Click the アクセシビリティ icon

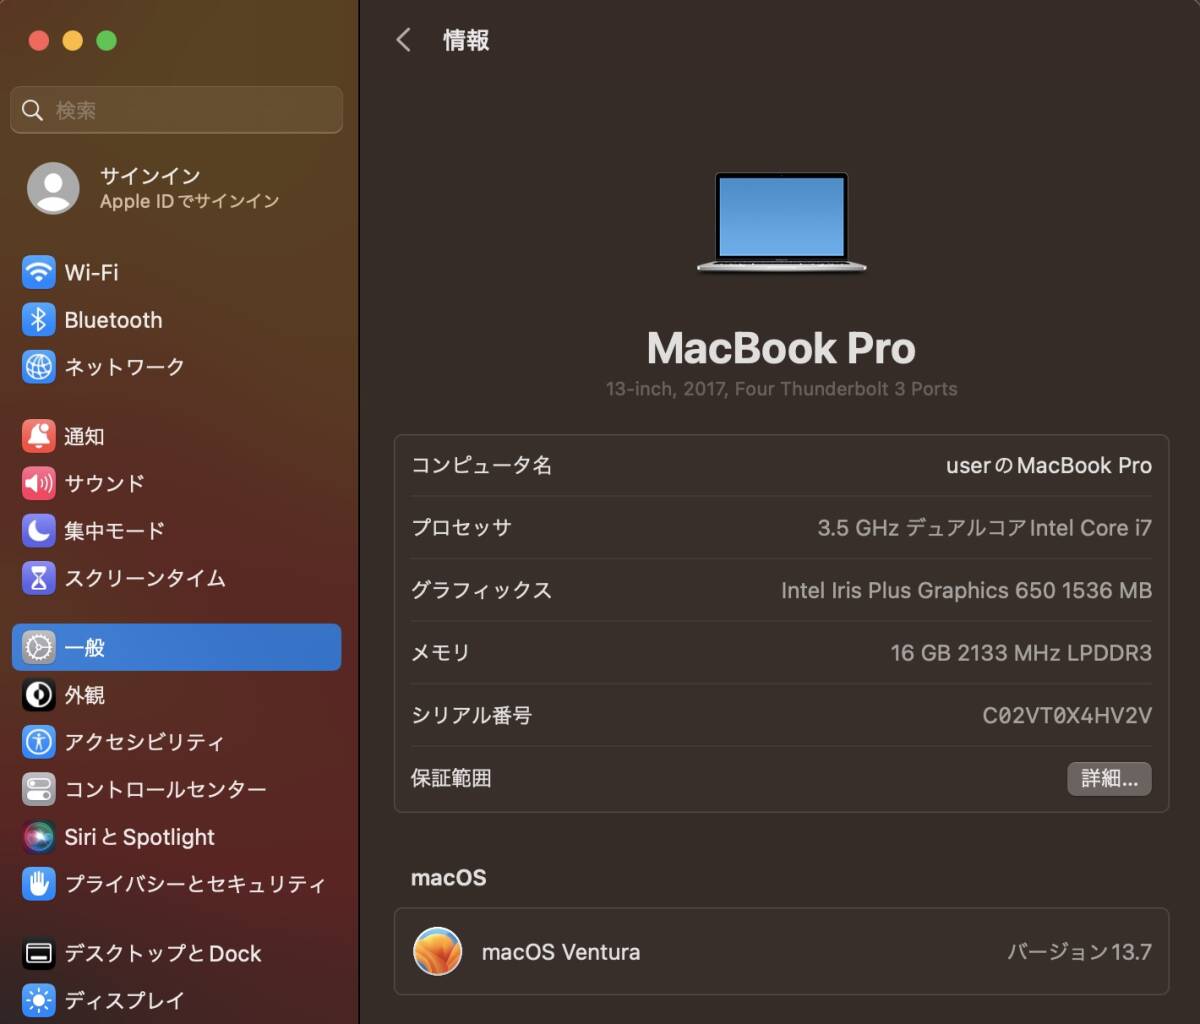click(39, 742)
